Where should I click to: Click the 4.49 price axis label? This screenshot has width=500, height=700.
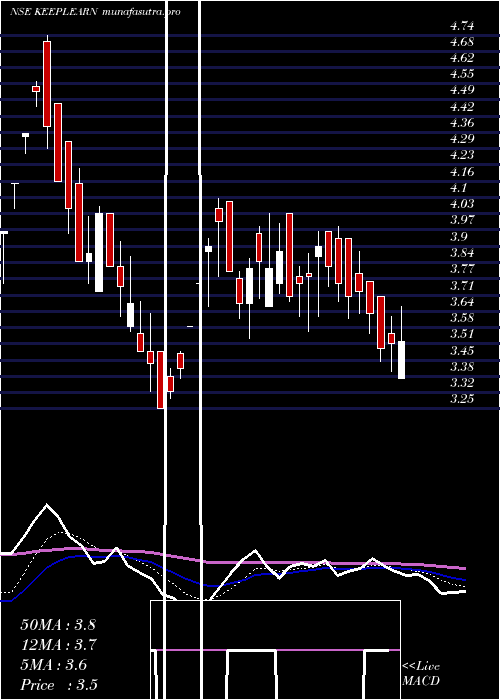[x=462, y=90]
